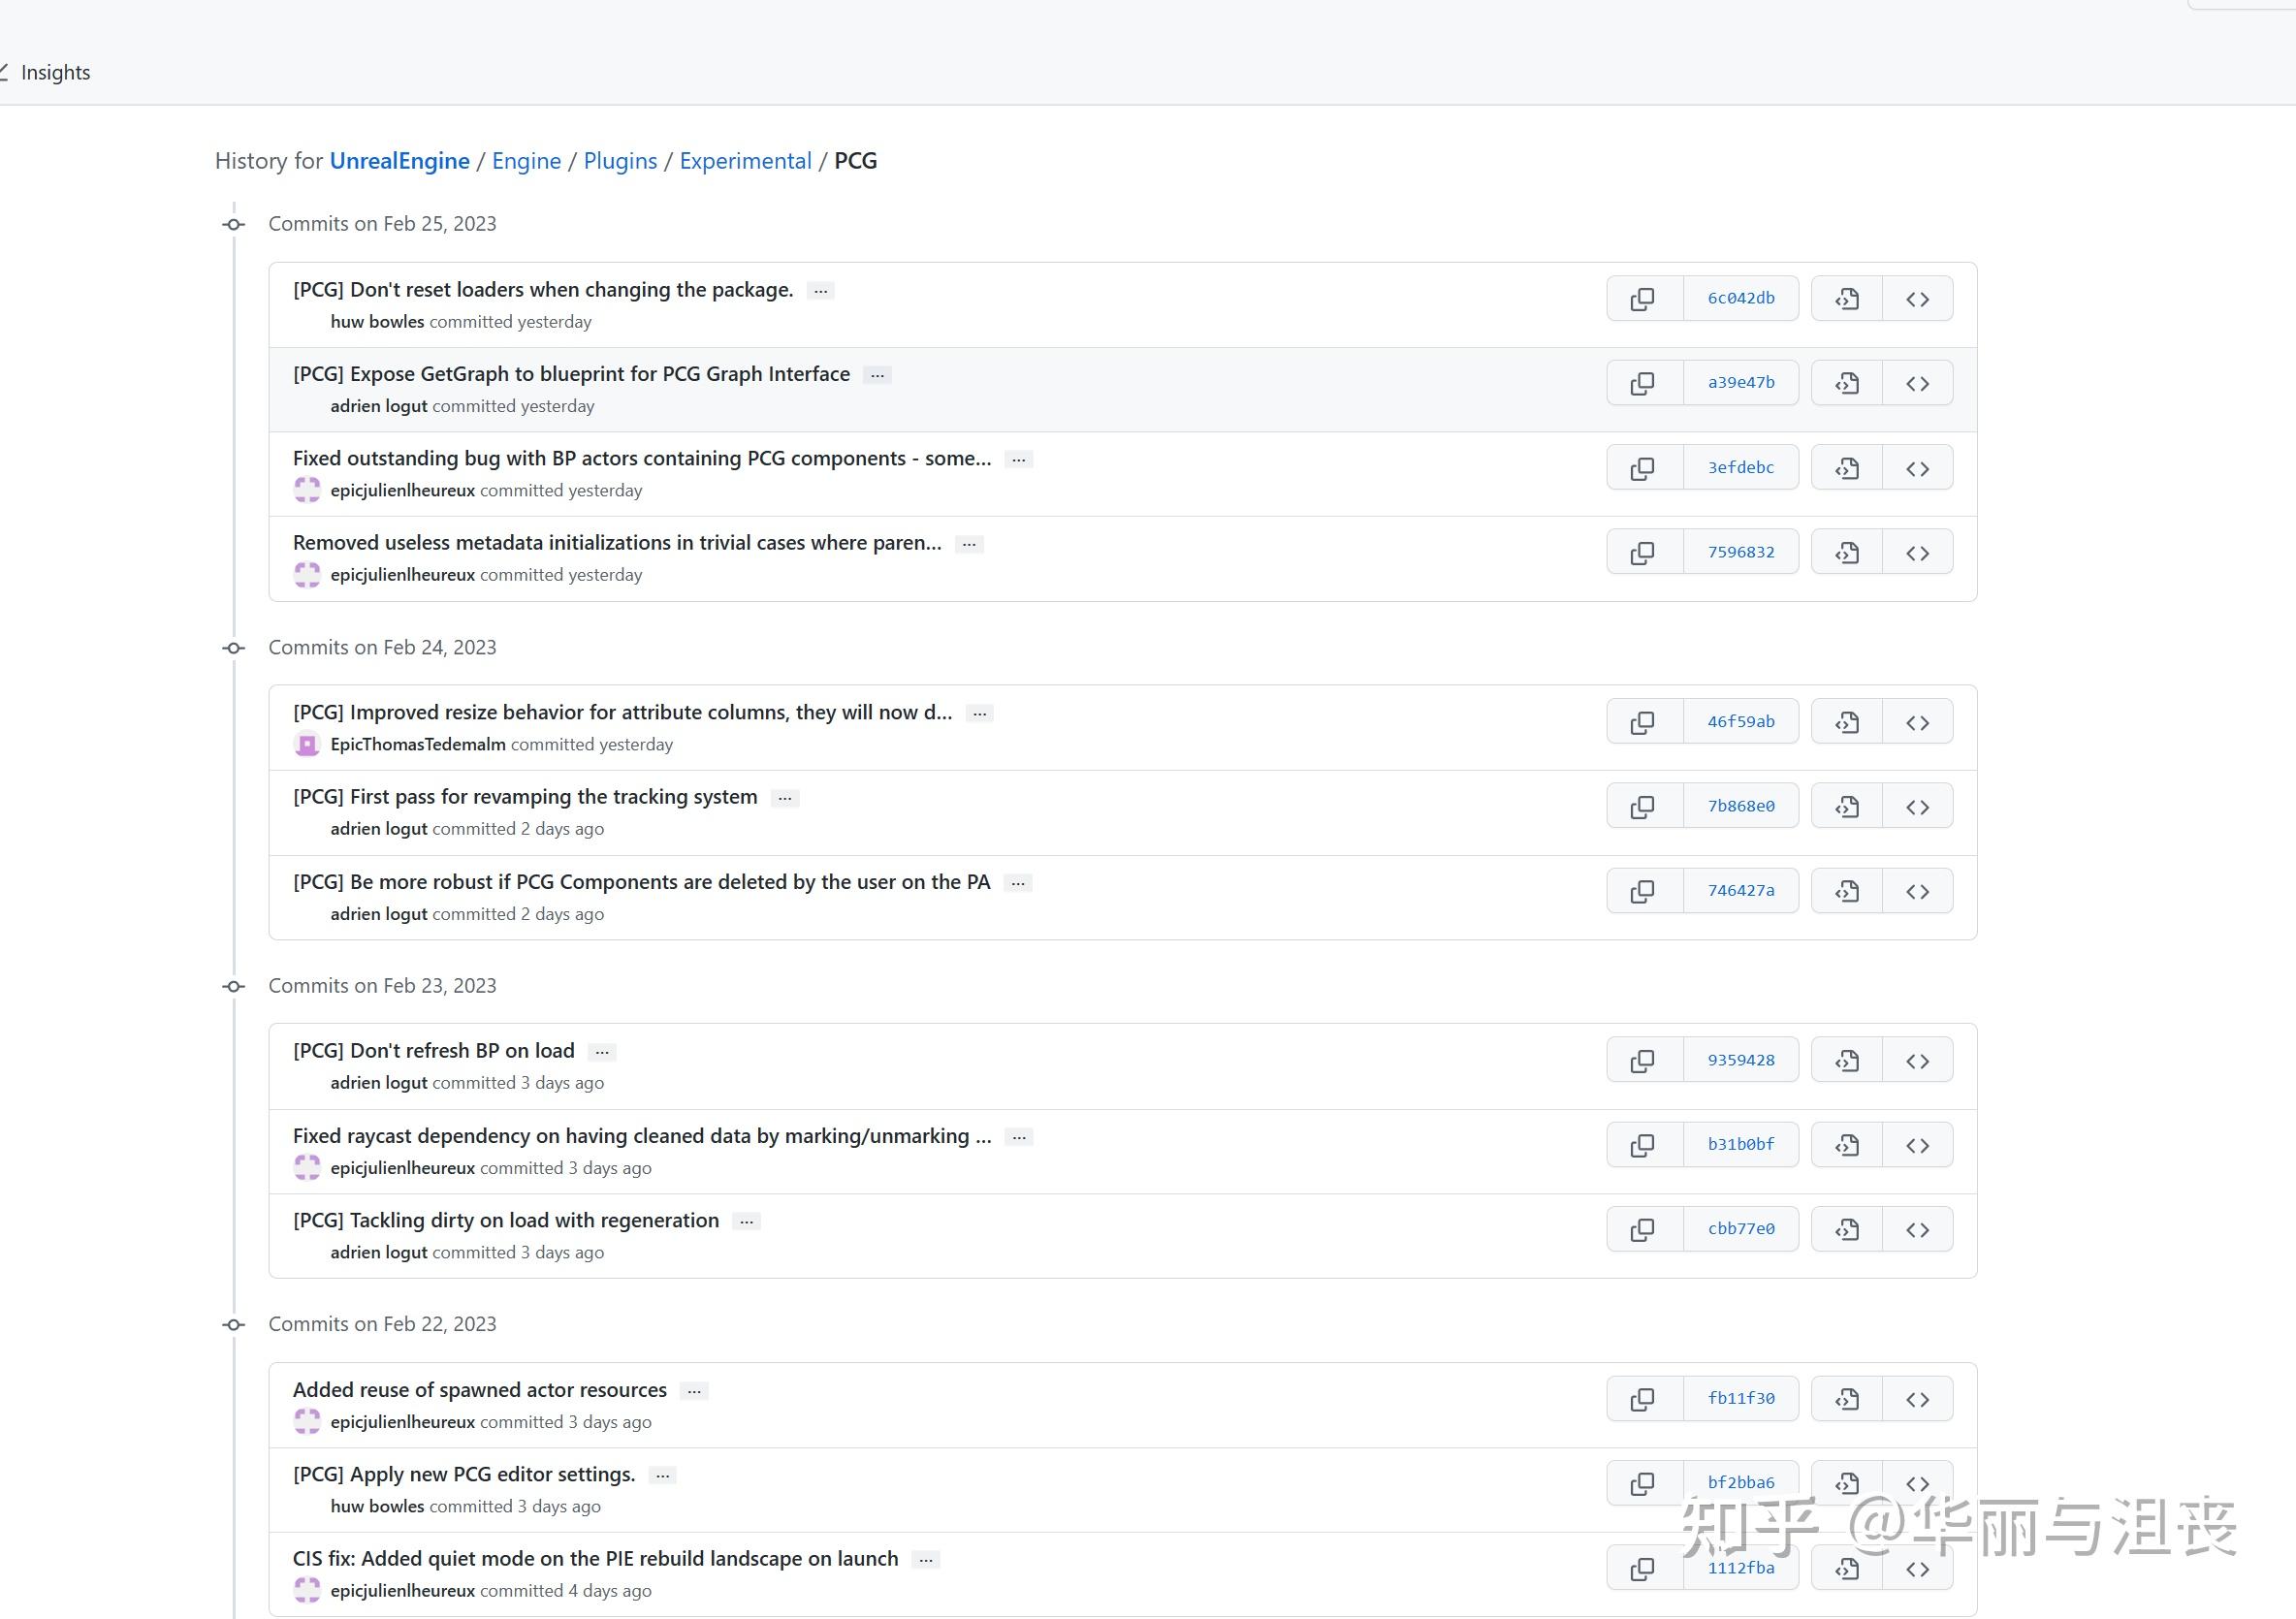Browse repository code at commit 46f59ab
The image size is (2296, 1619).
click(1917, 723)
